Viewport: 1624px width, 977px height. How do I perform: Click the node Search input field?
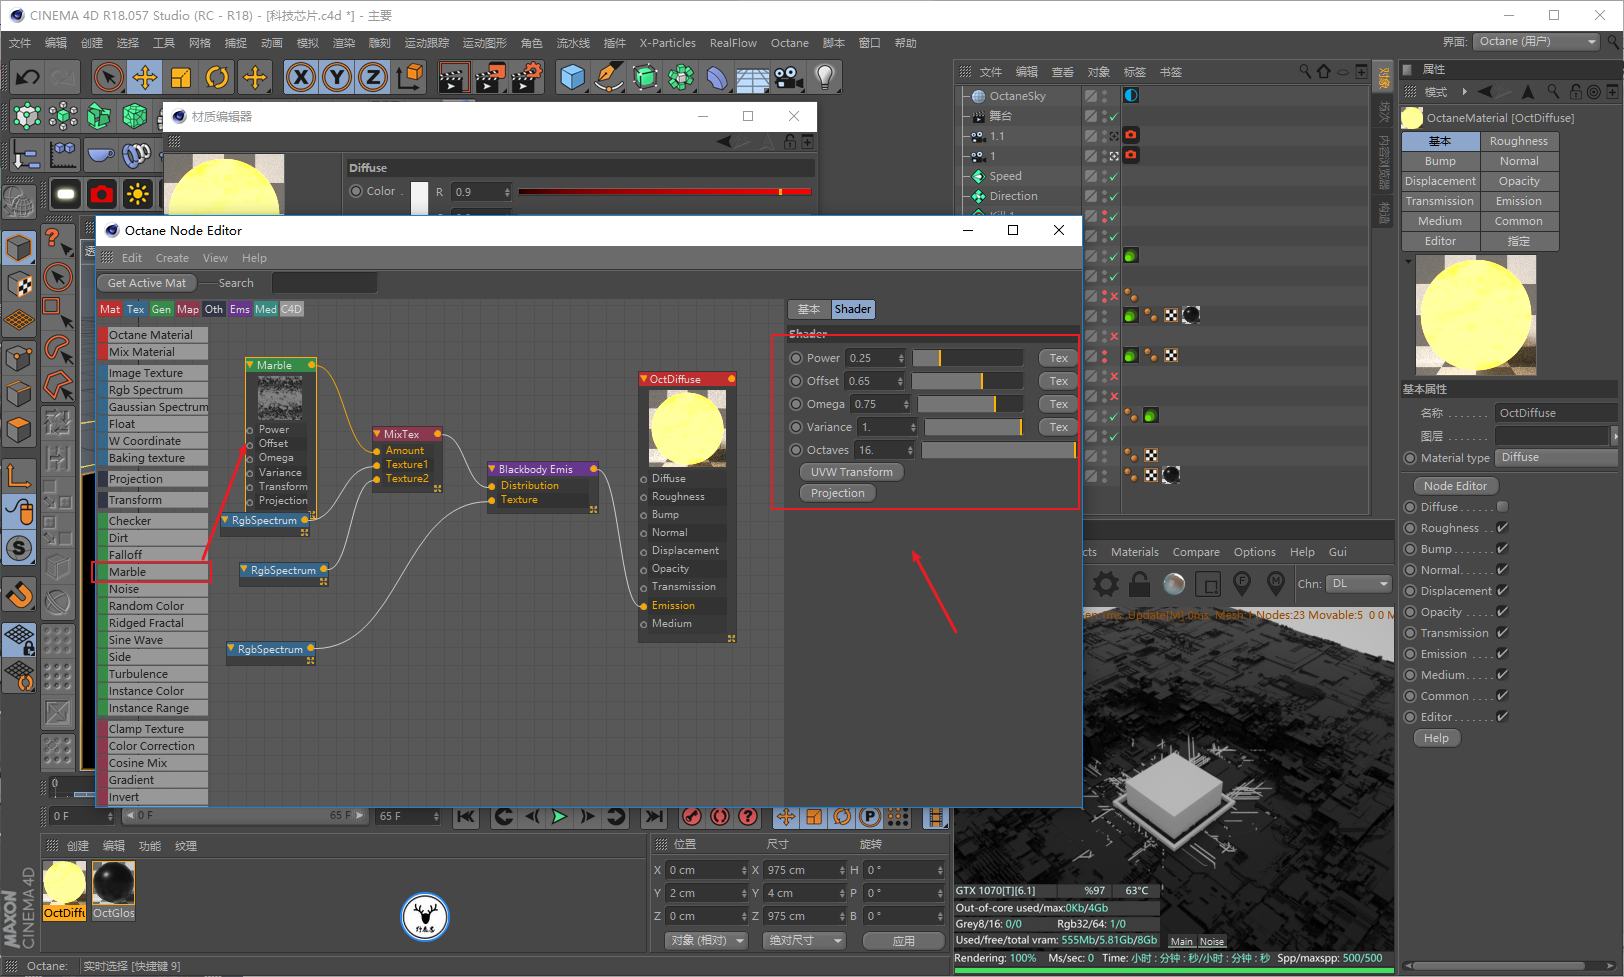325,284
